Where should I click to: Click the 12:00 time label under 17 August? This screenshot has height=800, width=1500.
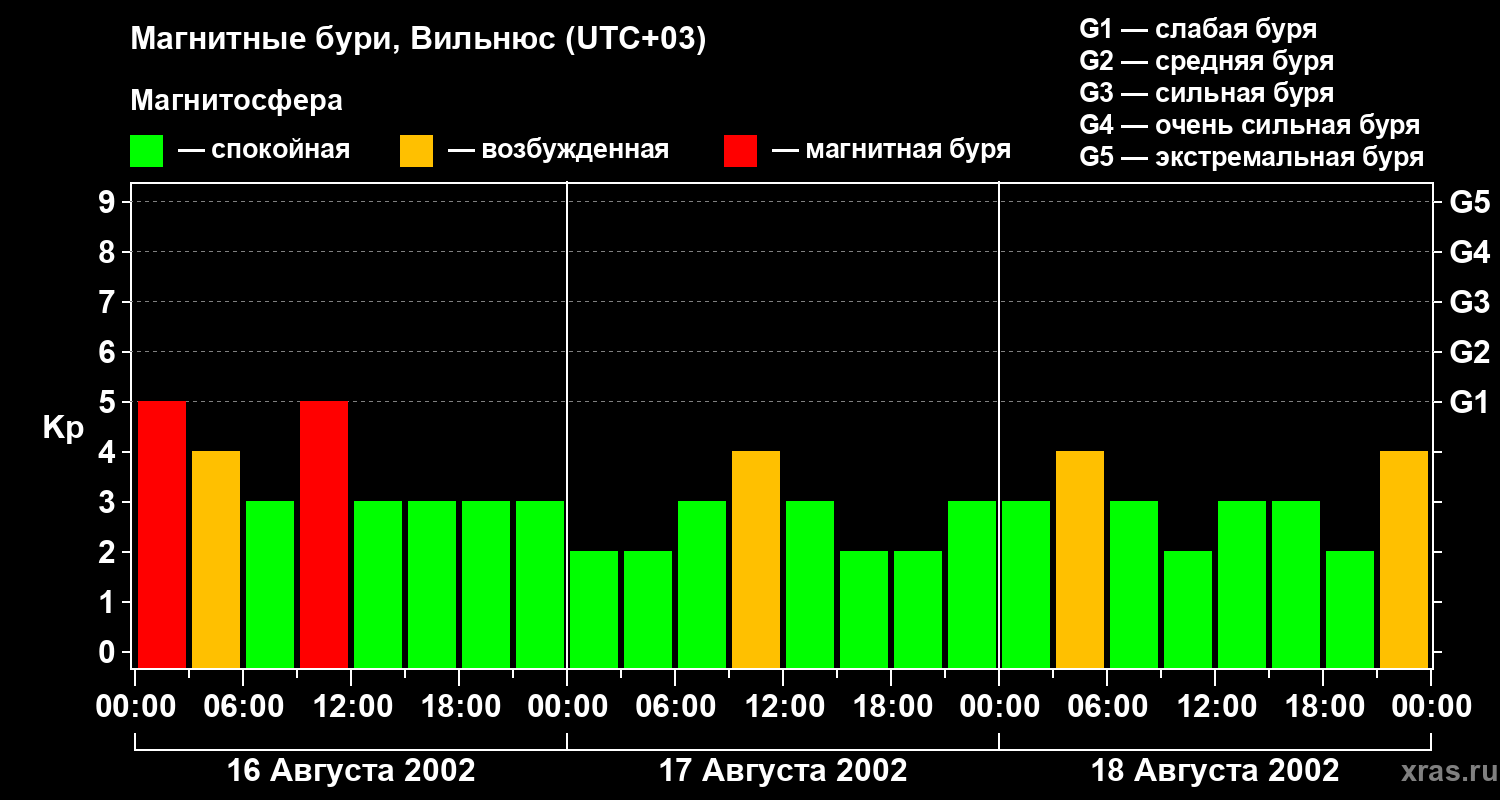pos(783,707)
